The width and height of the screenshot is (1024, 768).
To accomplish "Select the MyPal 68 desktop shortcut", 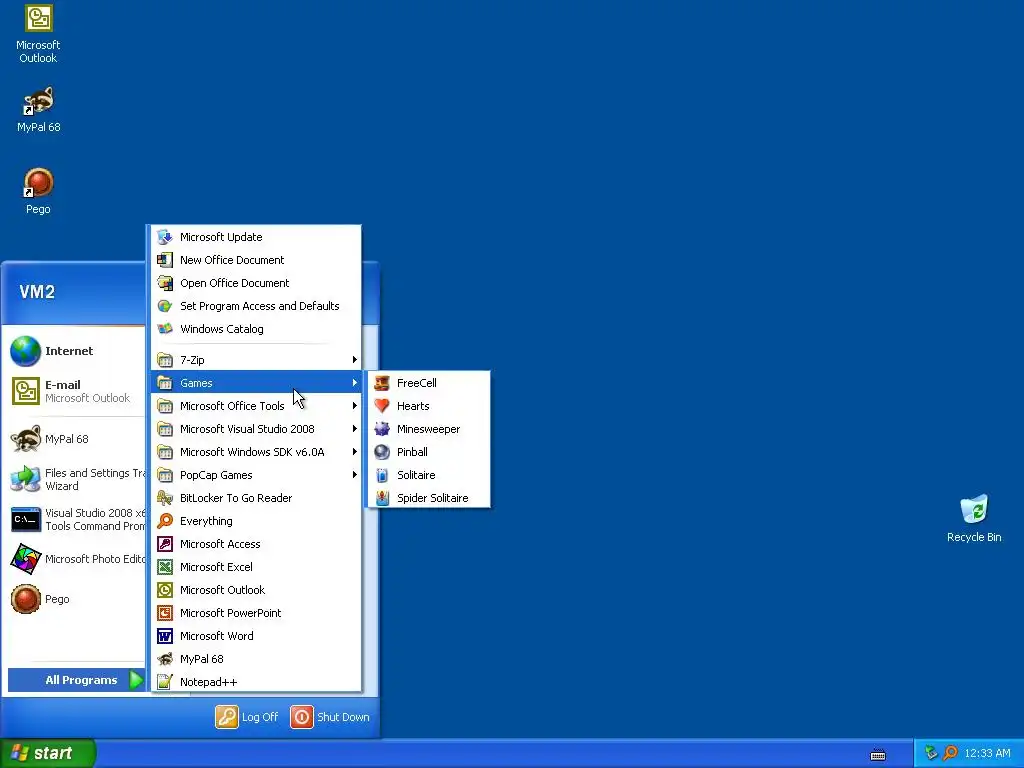I will (x=38, y=109).
